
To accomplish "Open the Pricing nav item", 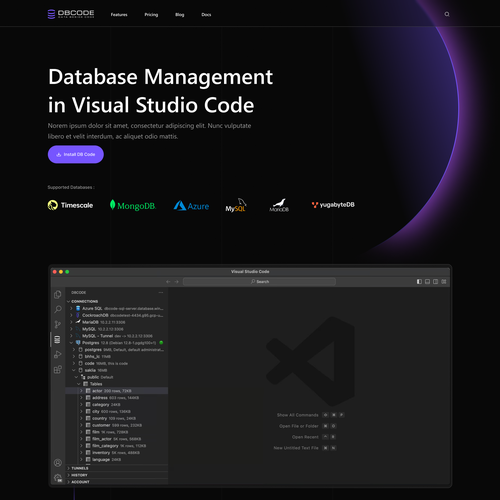I will pyautogui.click(x=151, y=15).
